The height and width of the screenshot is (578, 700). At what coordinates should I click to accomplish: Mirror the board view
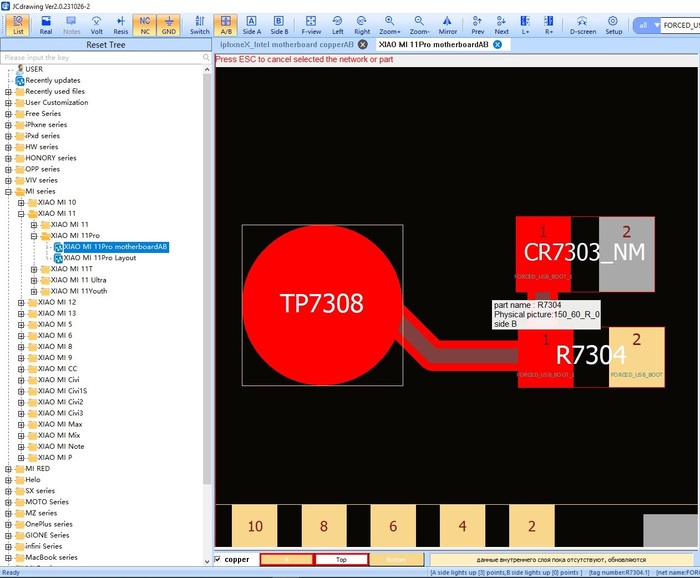[x=447, y=24]
